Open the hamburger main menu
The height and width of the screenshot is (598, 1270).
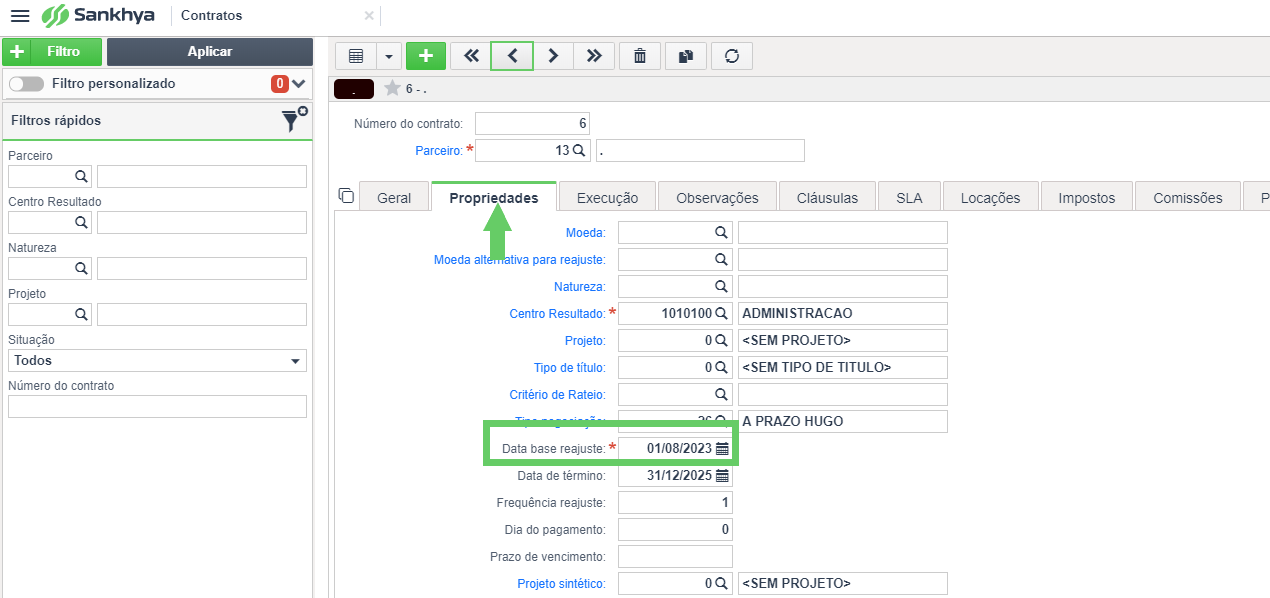point(19,16)
